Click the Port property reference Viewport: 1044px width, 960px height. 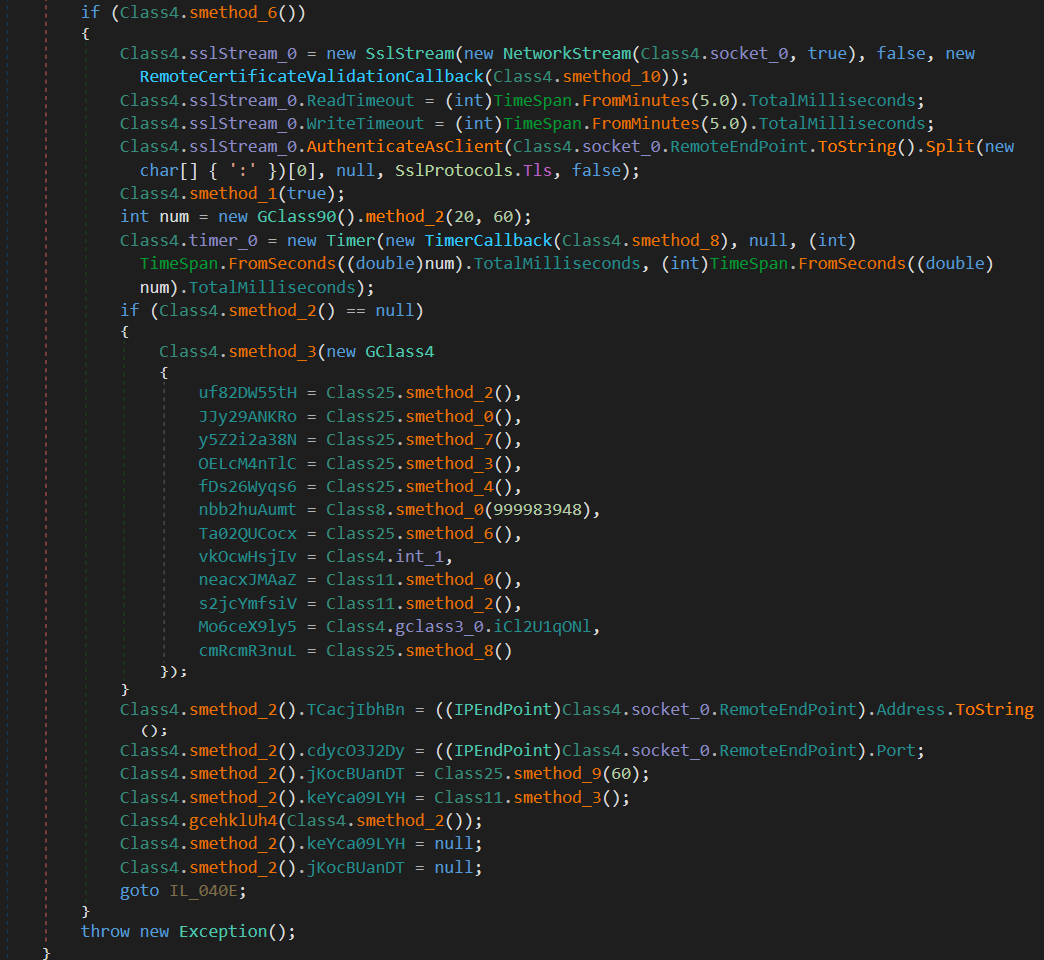[x=896, y=751]
